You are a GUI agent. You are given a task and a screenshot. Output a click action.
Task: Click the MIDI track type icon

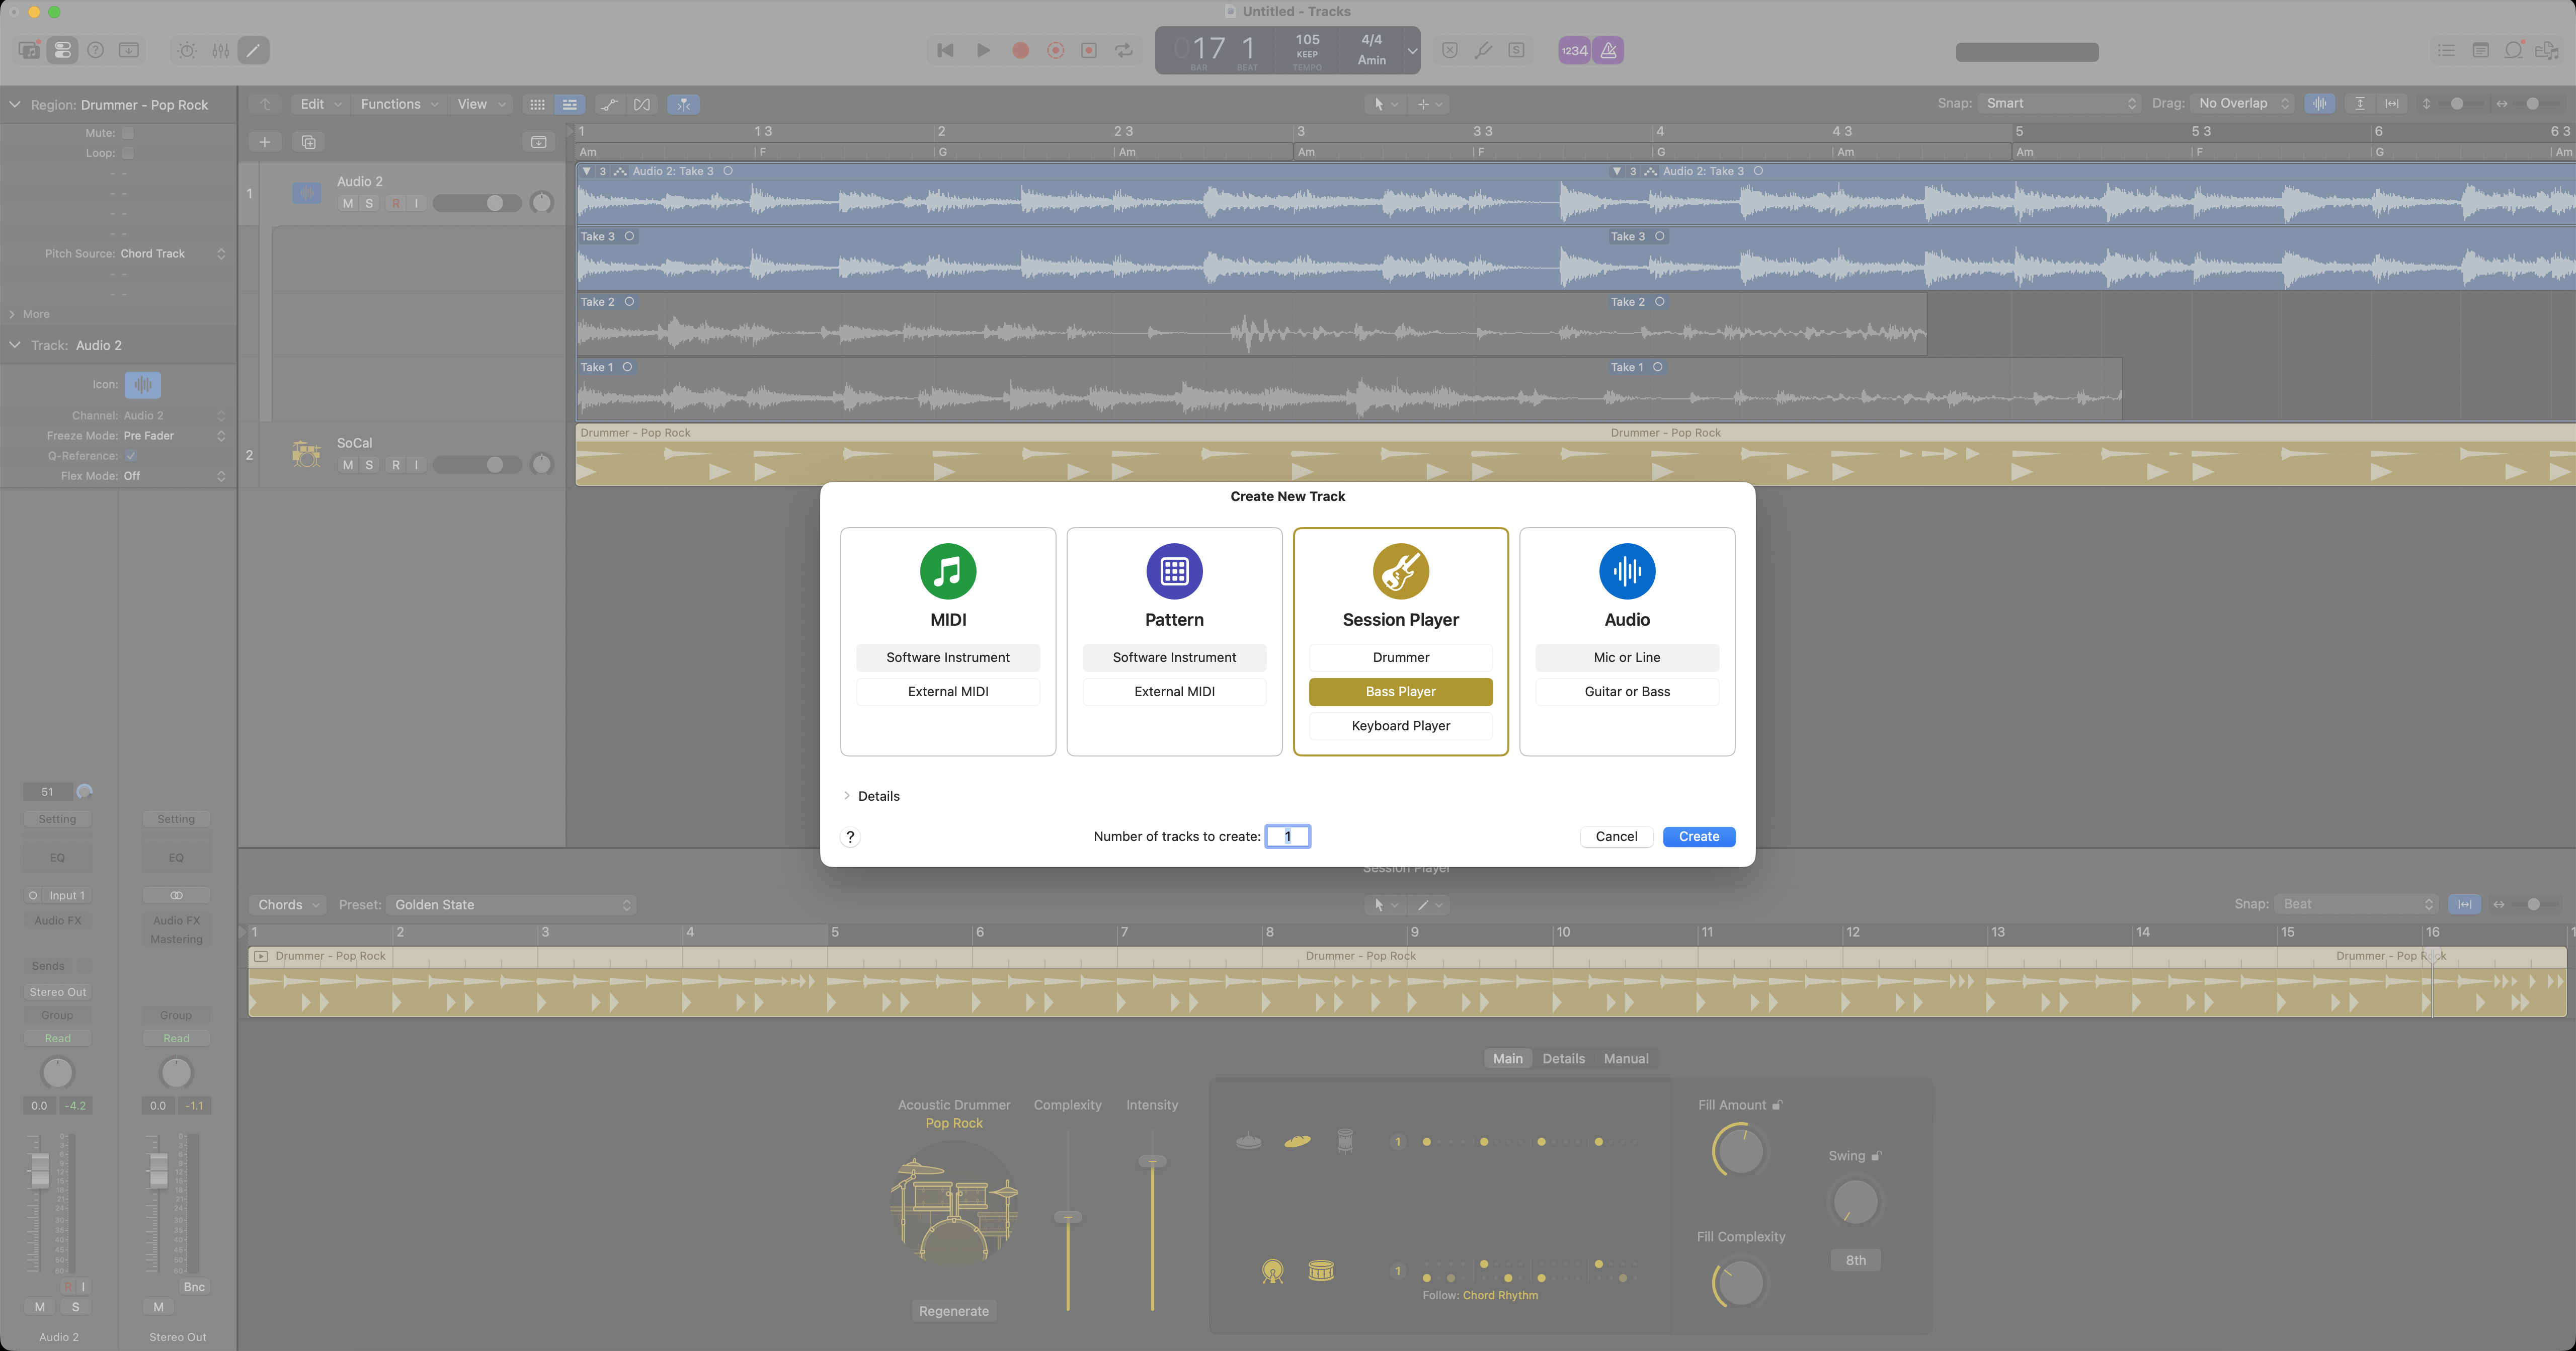[947, 571]
